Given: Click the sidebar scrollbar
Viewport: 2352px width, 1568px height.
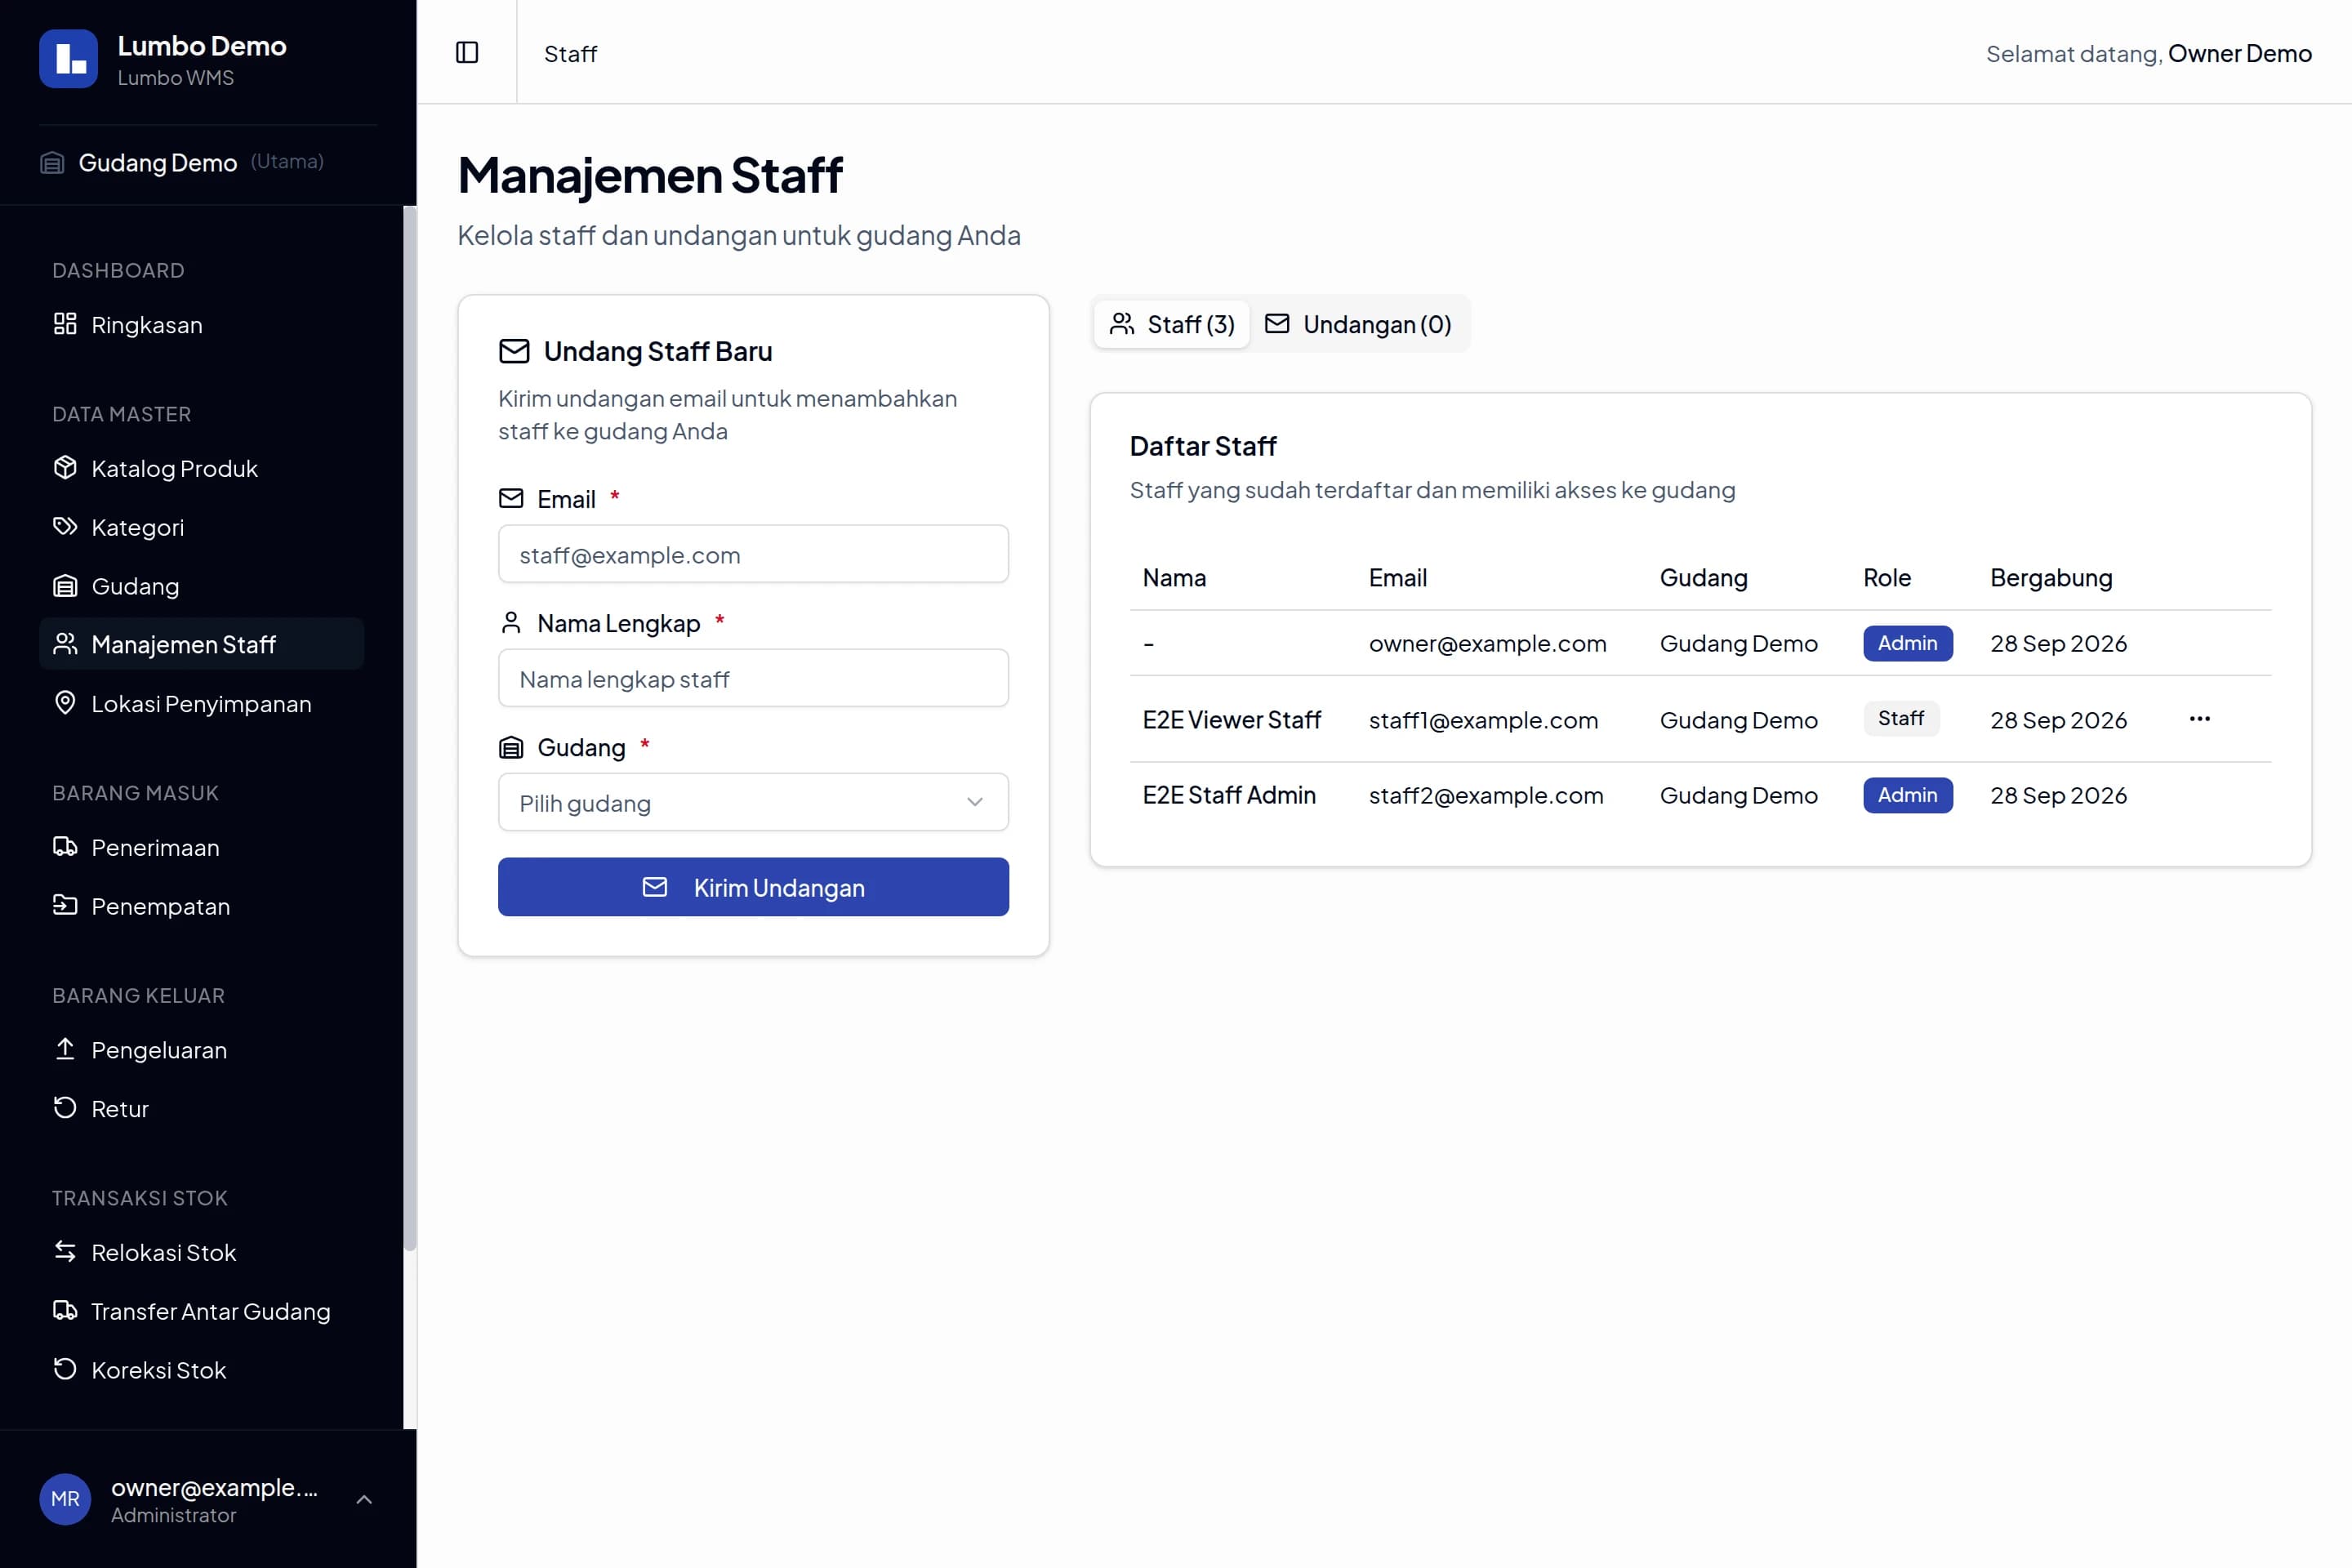Looking at the screenshot, I should pyautogui.click(x=409, y=728).
